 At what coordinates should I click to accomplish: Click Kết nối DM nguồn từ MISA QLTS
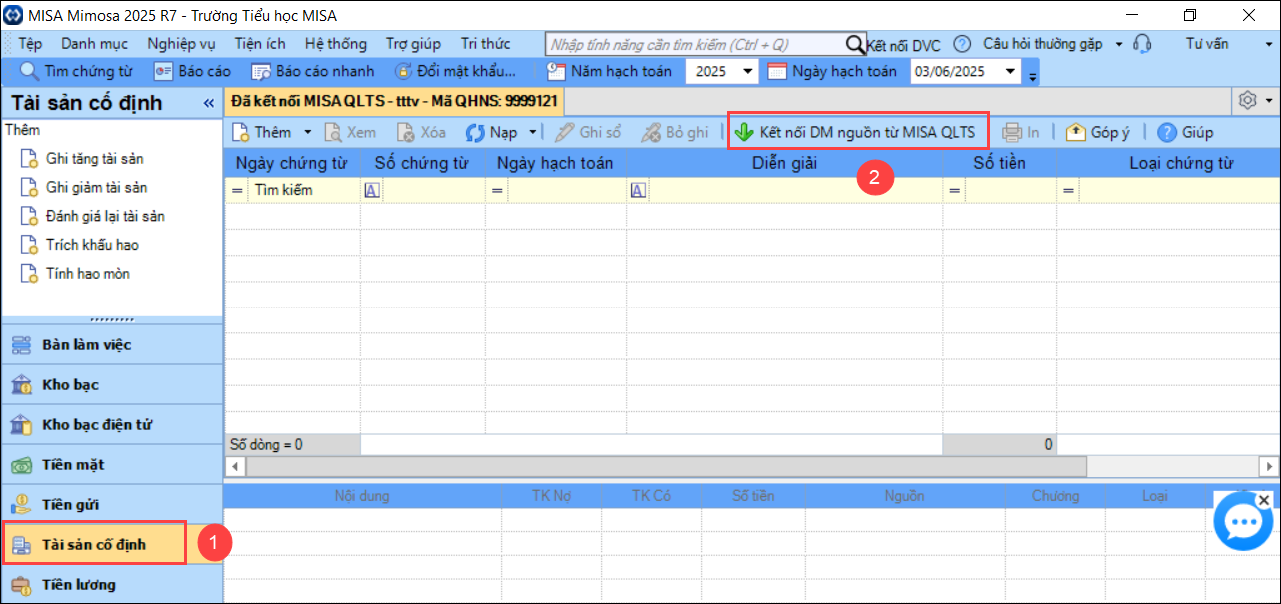(858, 132)
